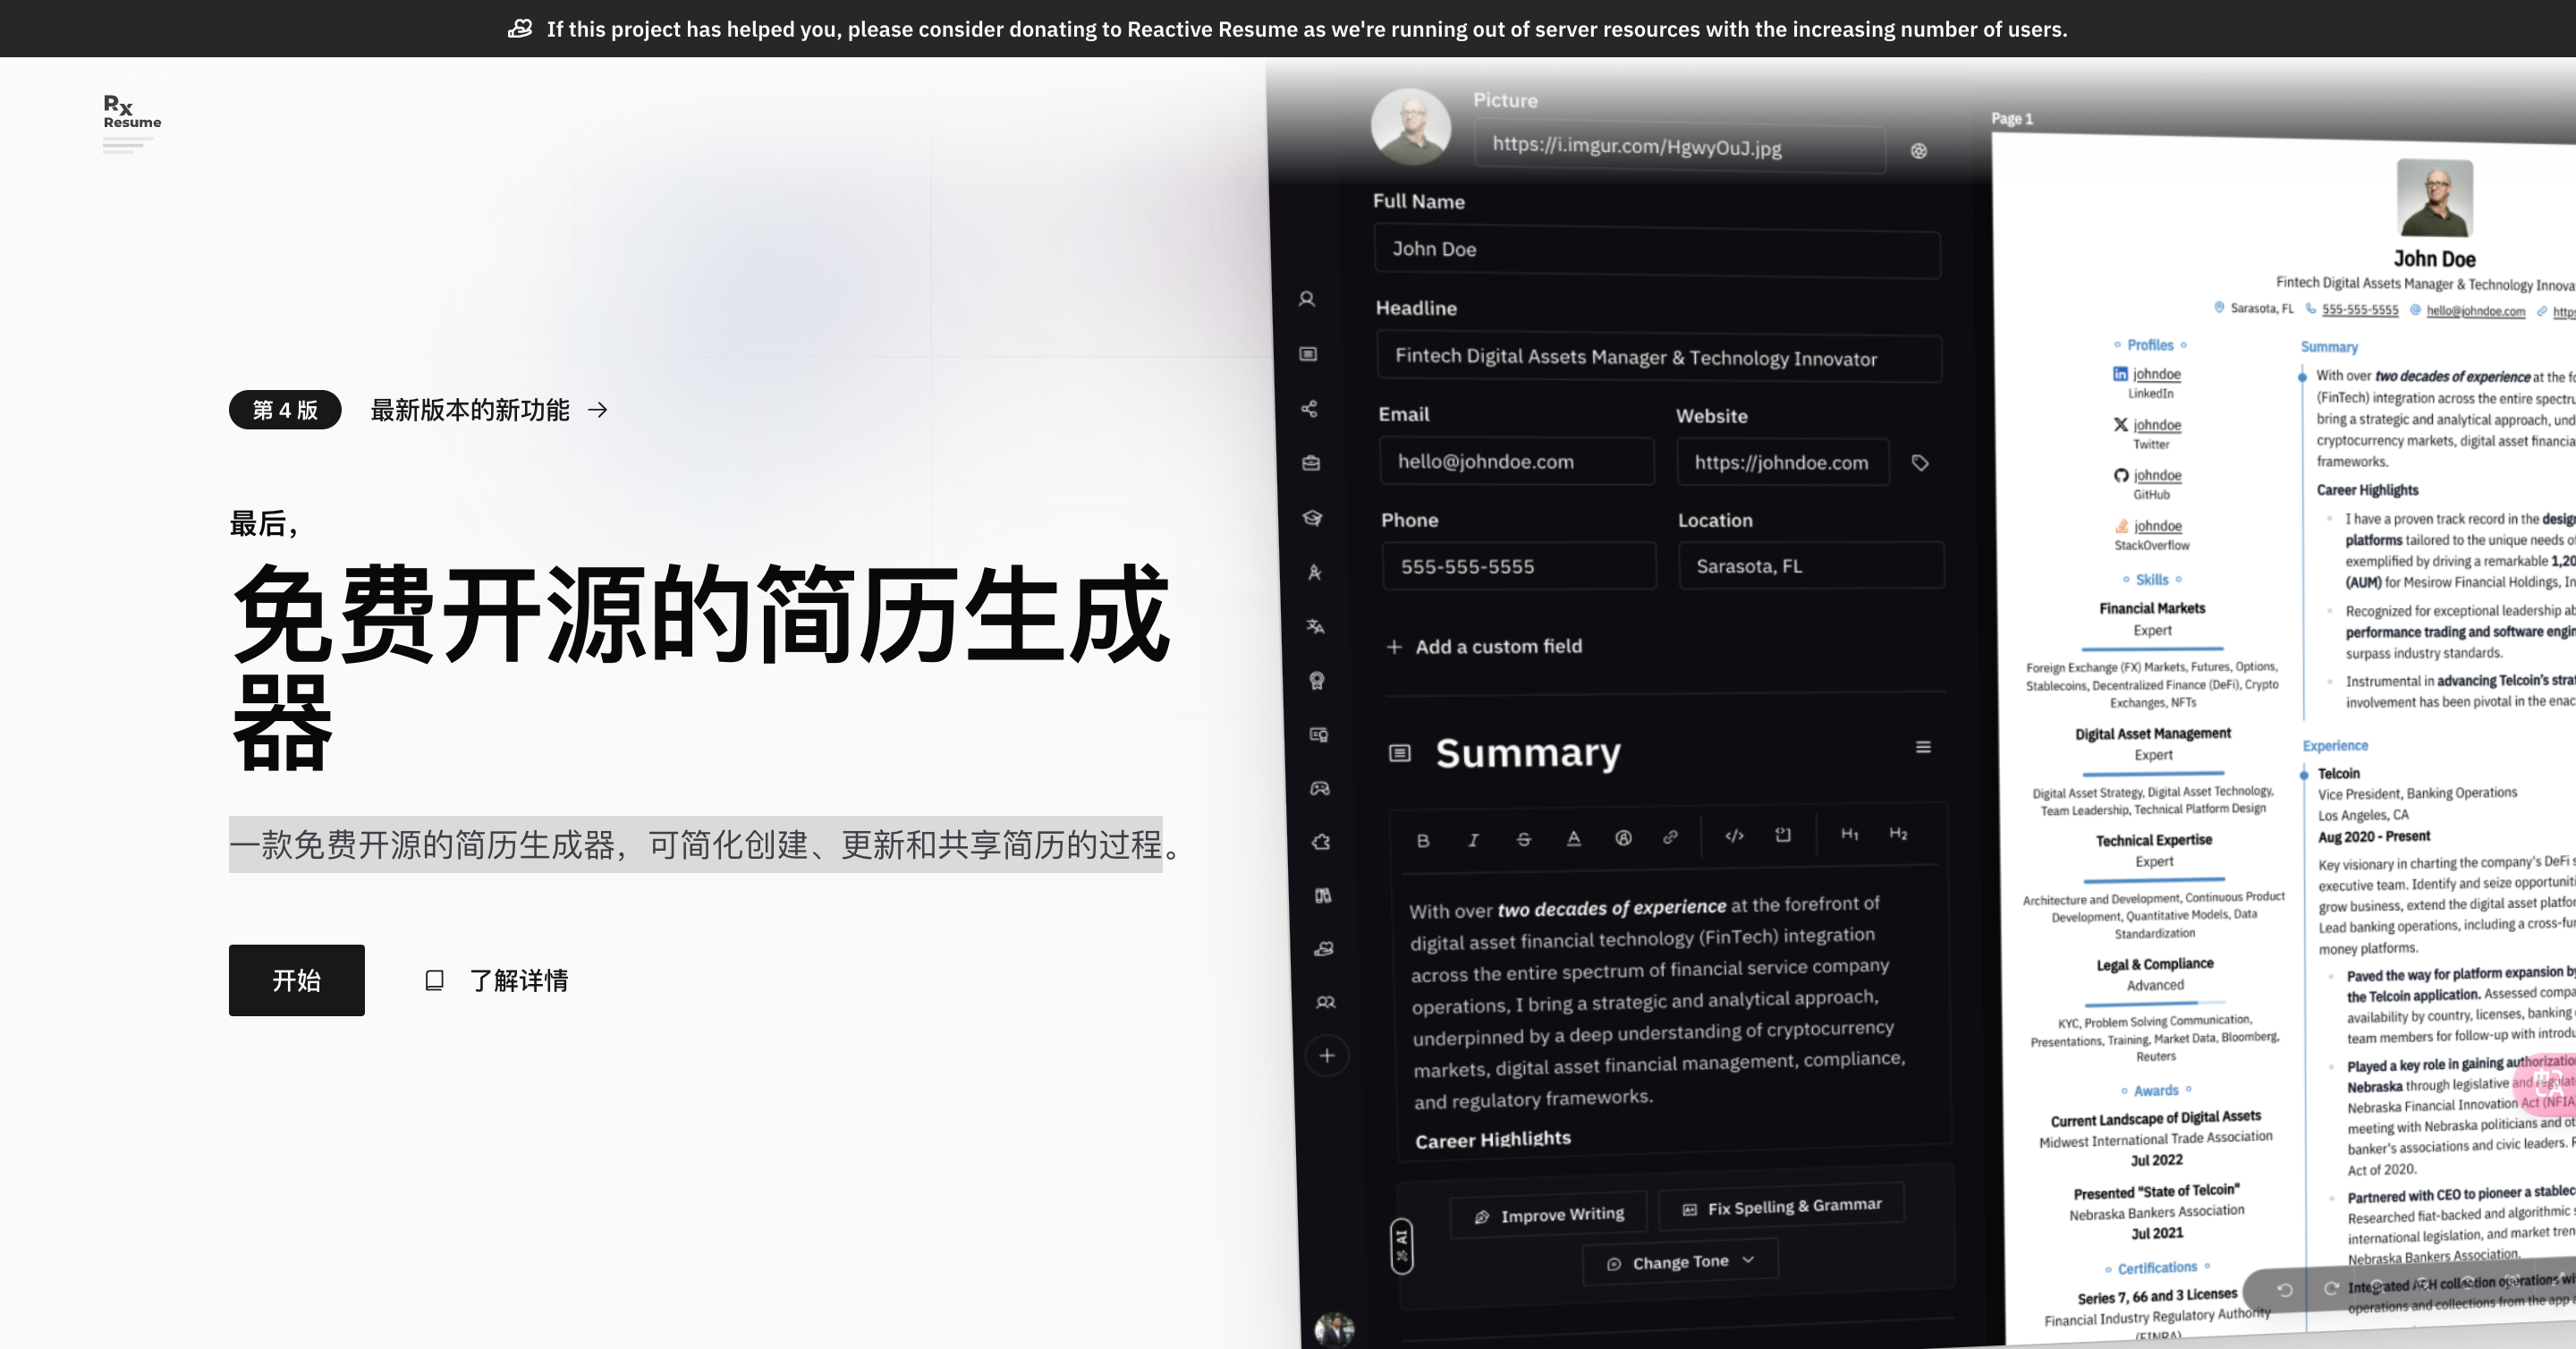Open the Experience section briefcase icon
This screenshot has width=2576, height=1349.
point(1312,464)
